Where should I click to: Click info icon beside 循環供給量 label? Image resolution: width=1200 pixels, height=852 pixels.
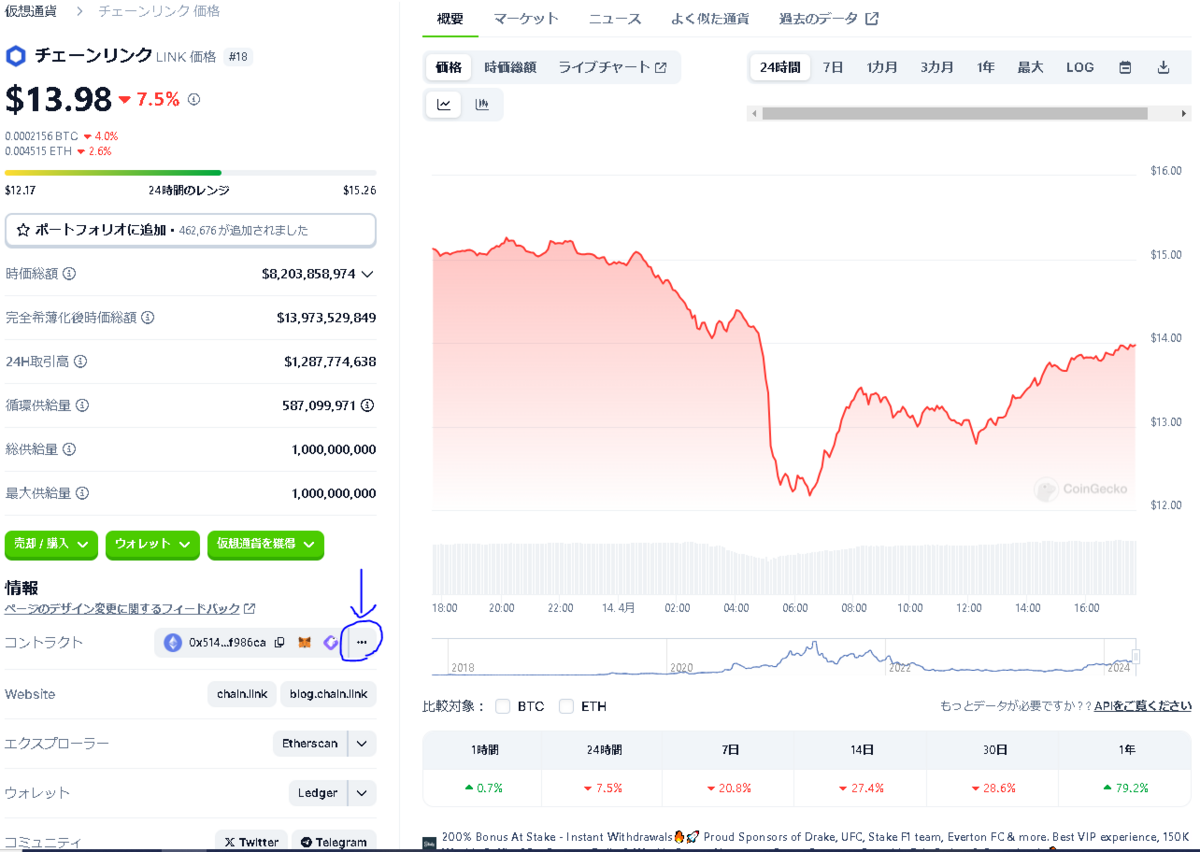(82, 406)
